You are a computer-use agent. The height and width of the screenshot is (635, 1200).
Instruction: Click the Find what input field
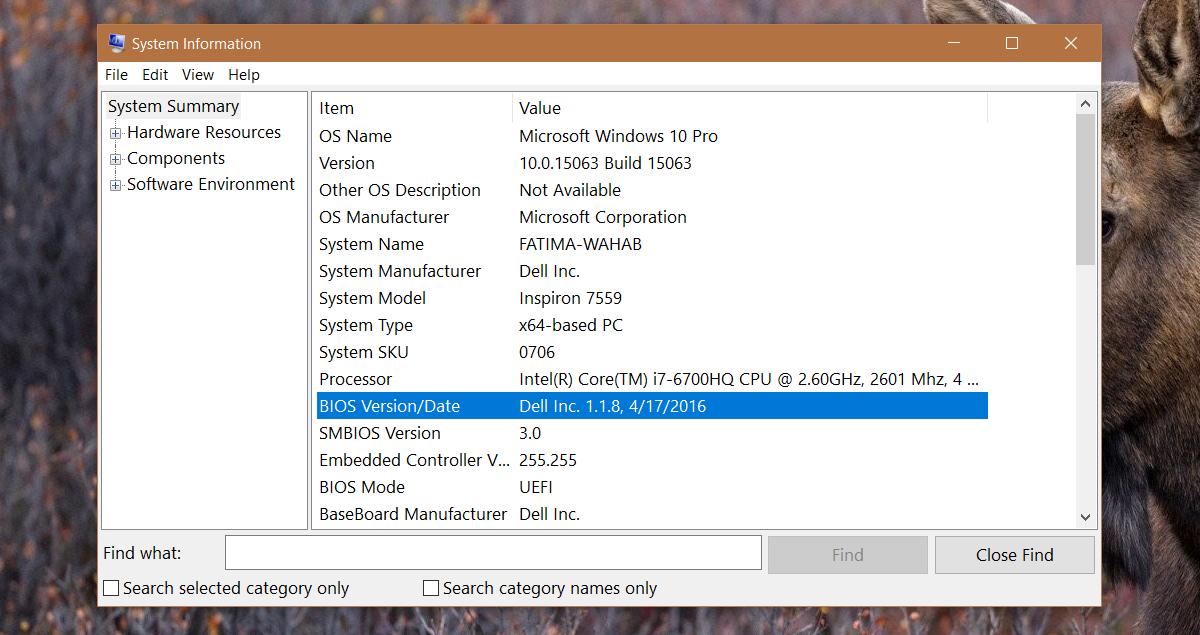(x=493, y=553)
